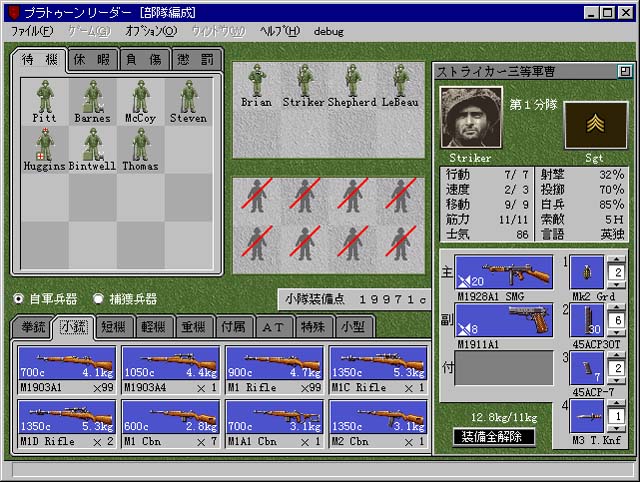Click the 装備全解除 button

[x=493, y=437]
